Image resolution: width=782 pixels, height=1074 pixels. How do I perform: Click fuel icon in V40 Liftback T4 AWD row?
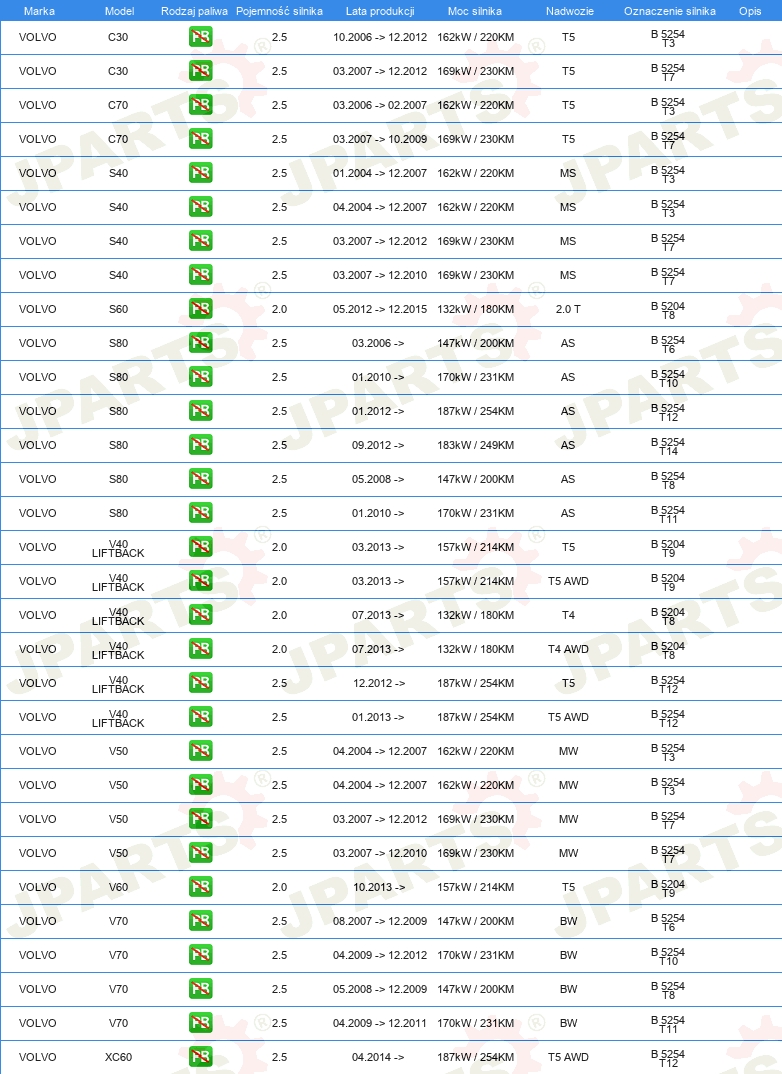click(x=201, y=649)
